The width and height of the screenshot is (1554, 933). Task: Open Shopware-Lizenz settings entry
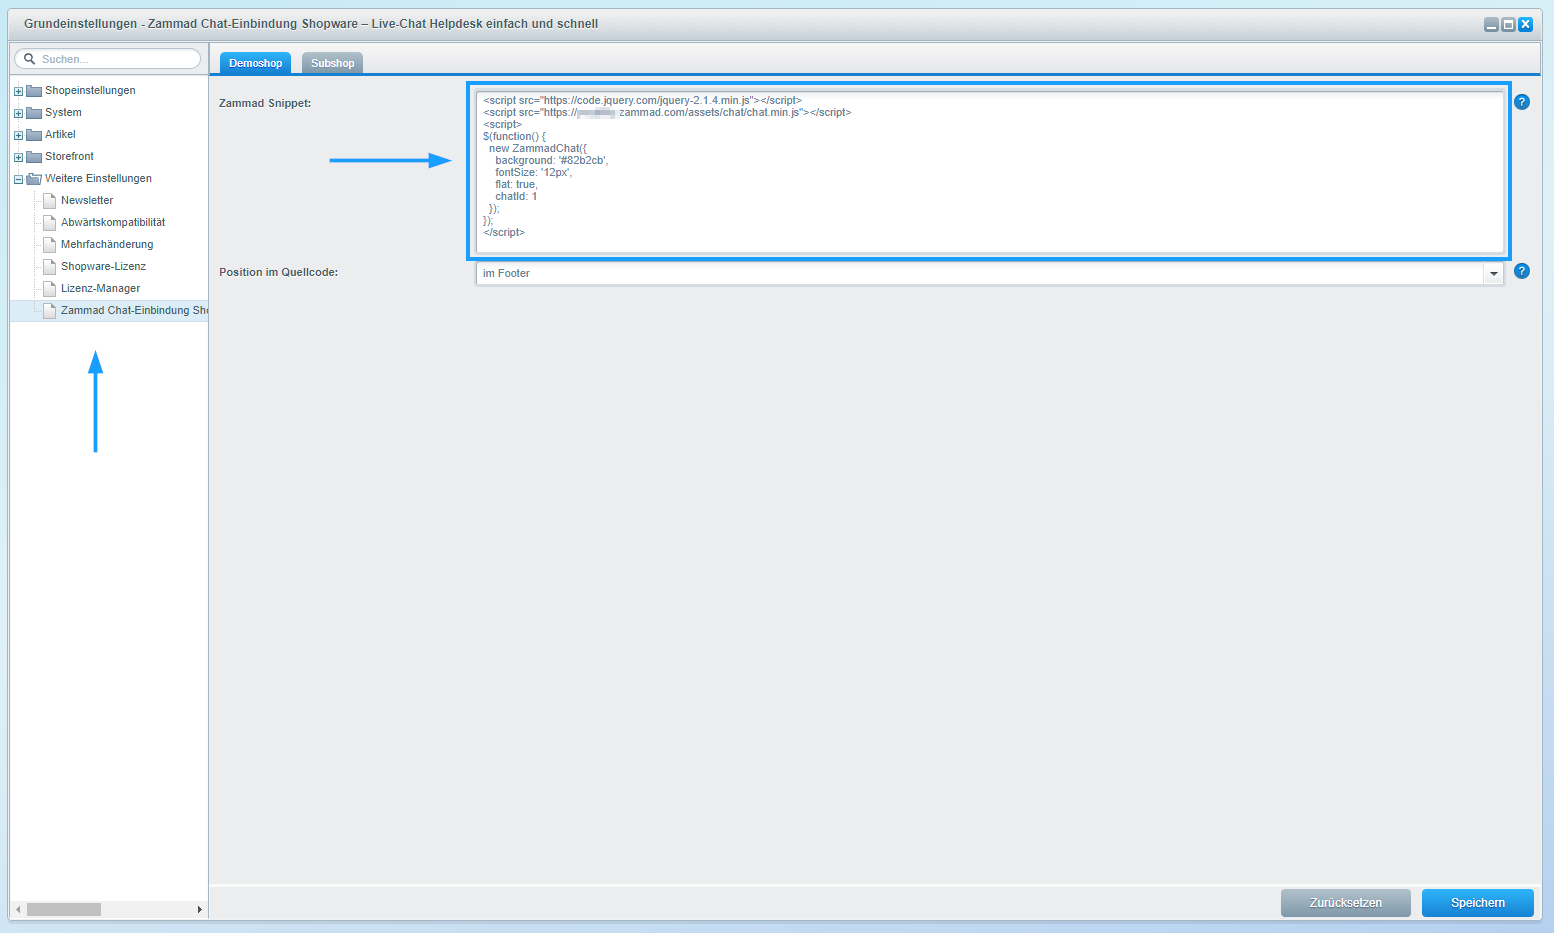103,266
